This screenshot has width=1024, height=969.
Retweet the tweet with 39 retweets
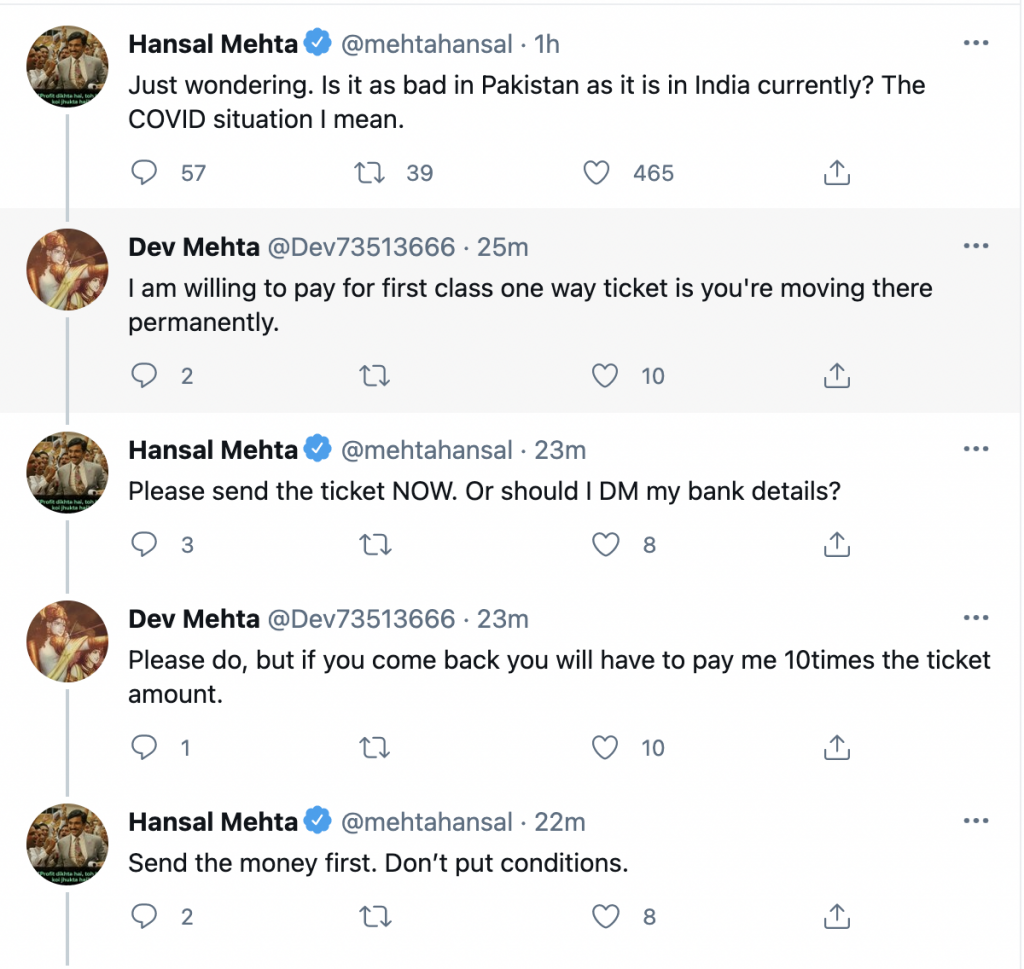click(x=373, y=173)
